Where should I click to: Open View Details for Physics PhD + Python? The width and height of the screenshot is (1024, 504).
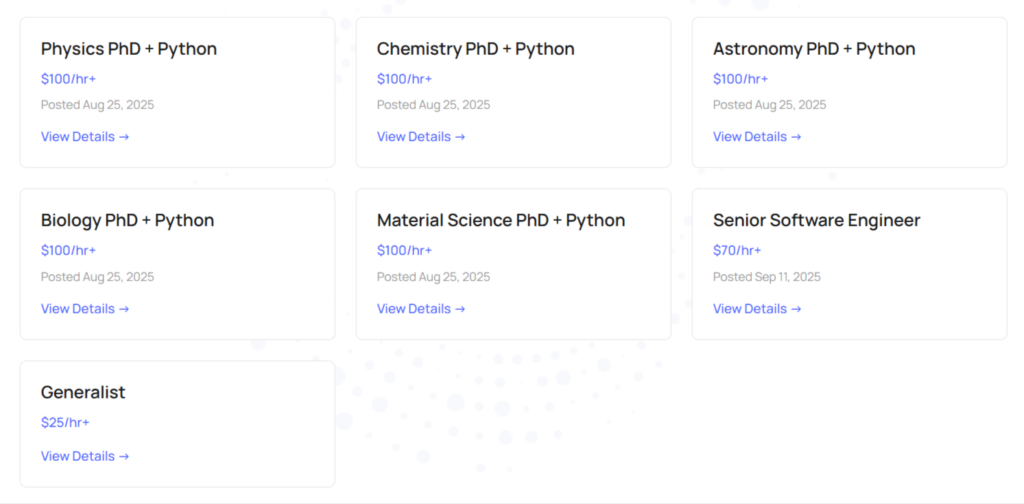click(x=85, y=137)
